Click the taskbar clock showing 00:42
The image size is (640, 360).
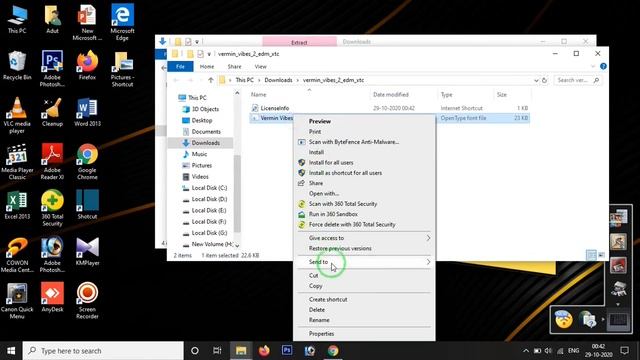[x=598, y=351]
